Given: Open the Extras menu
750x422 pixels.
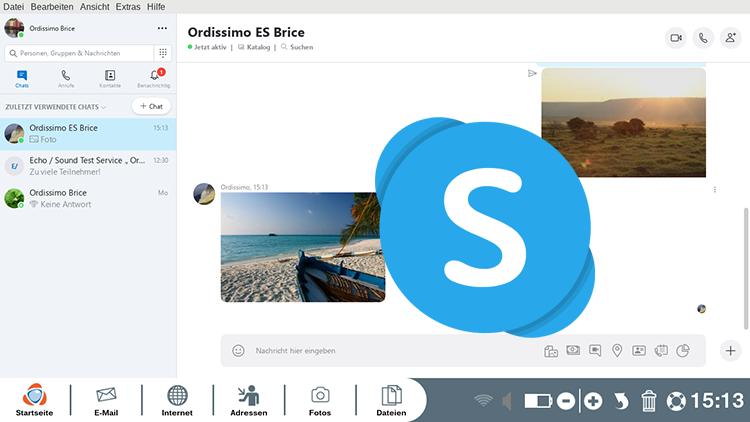Looking at the screenshot, I should [127, 6].
